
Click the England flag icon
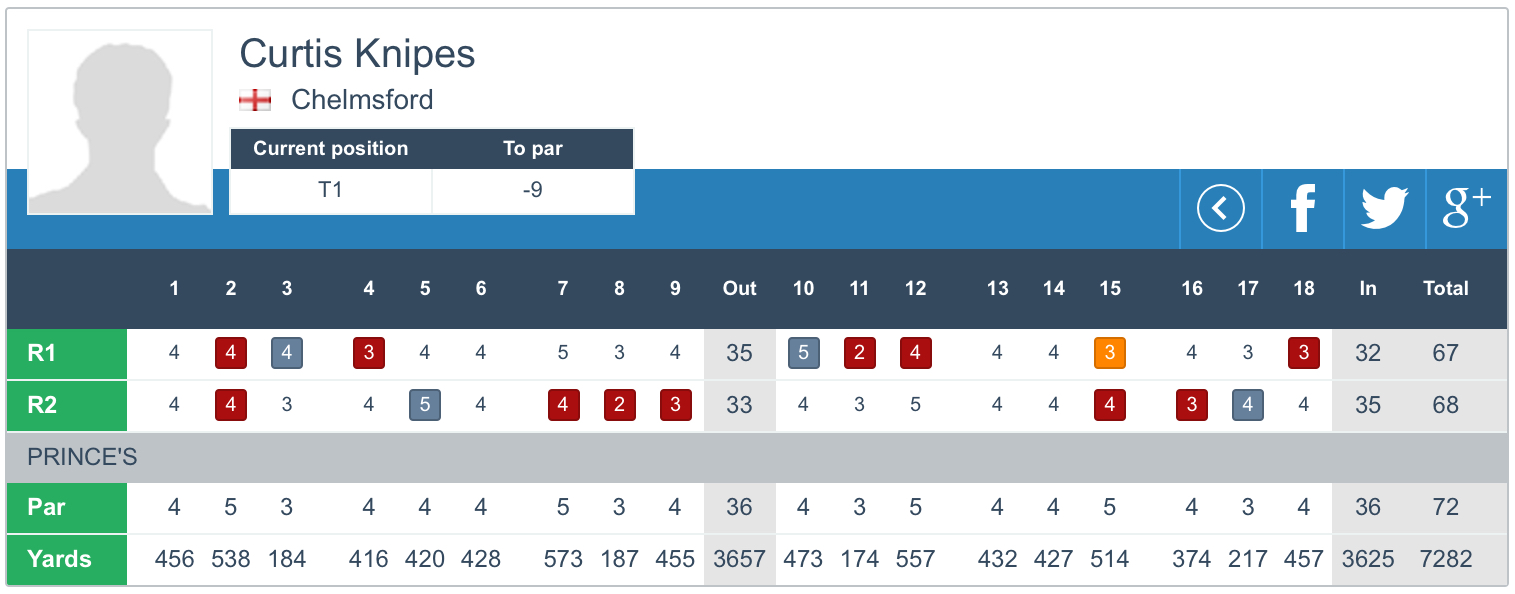[255, 100]
